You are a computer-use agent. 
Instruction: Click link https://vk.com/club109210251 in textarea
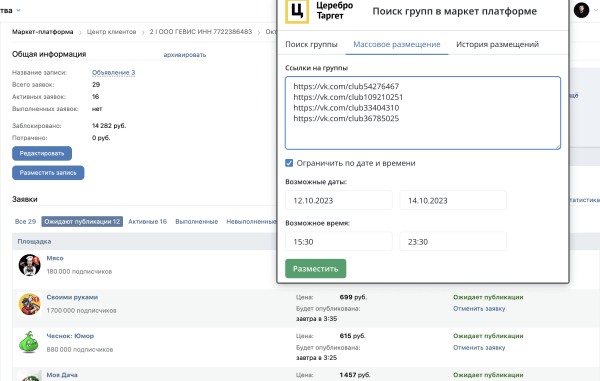[348, 97]
